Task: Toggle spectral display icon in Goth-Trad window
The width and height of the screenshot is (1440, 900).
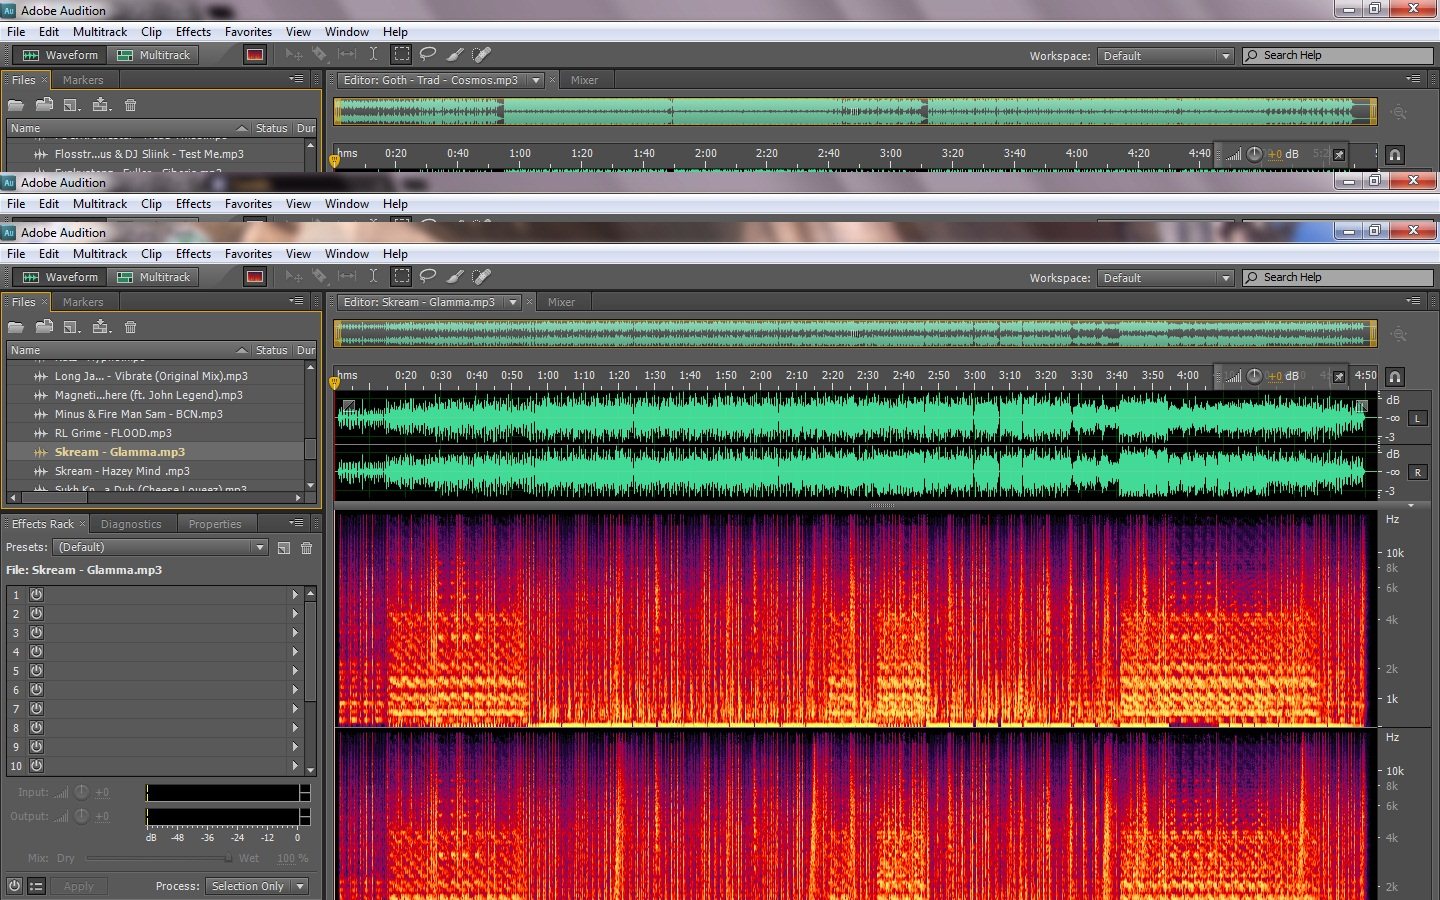Action: pos(255,55)
